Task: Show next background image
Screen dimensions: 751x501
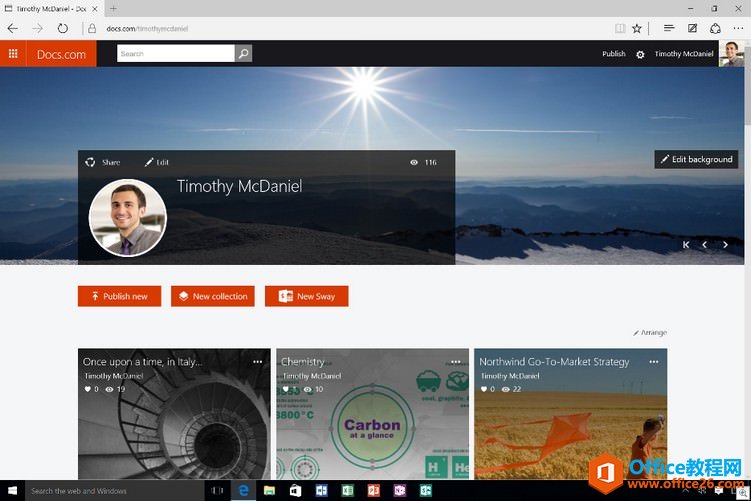Action: (725, 245)
